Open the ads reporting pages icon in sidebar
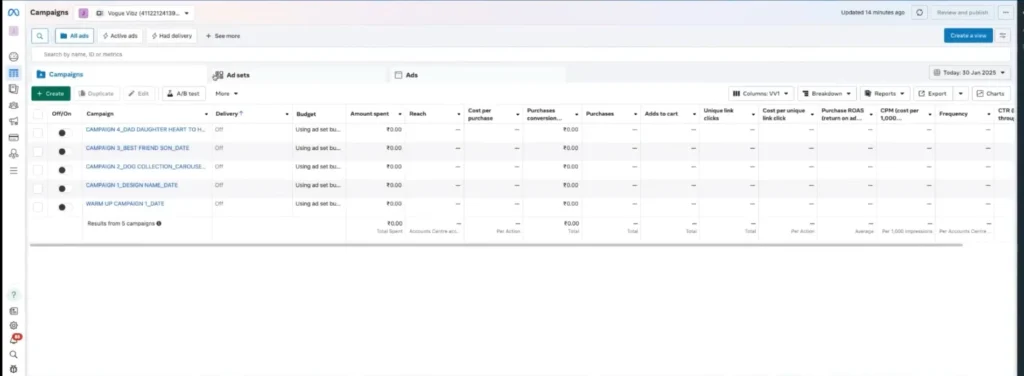The width and height of the screenshot is (1024, 376). [14, 89]
